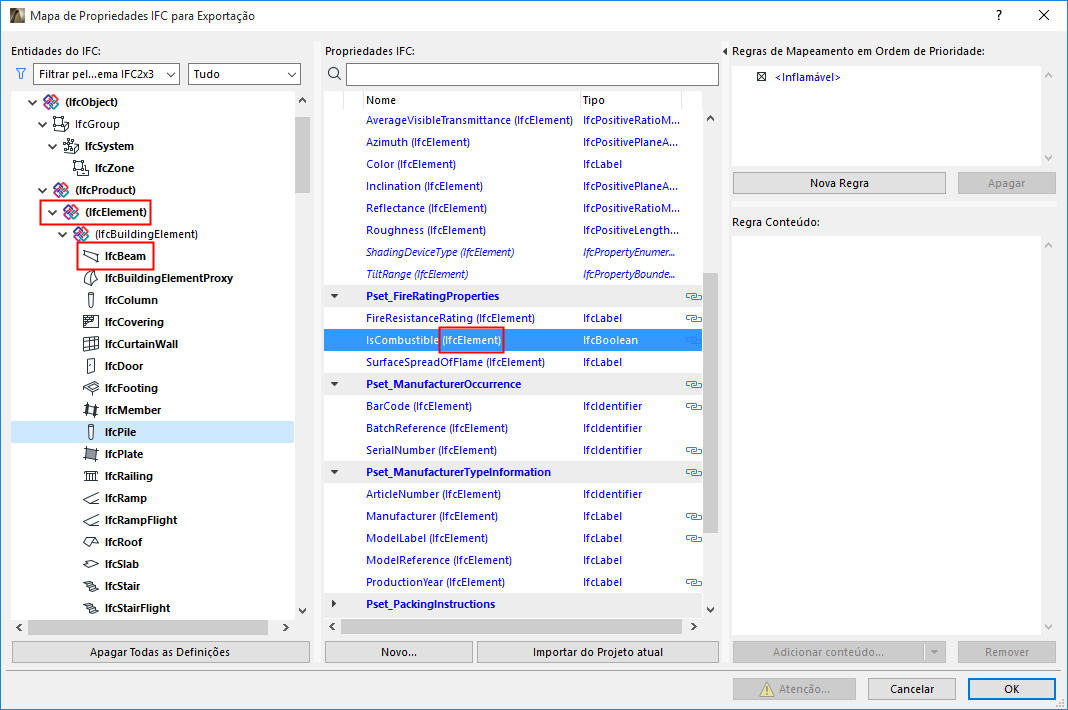Click the IfcStair icon
Image resolution: width=1068 pixels, height=710 pixels.
91,586
